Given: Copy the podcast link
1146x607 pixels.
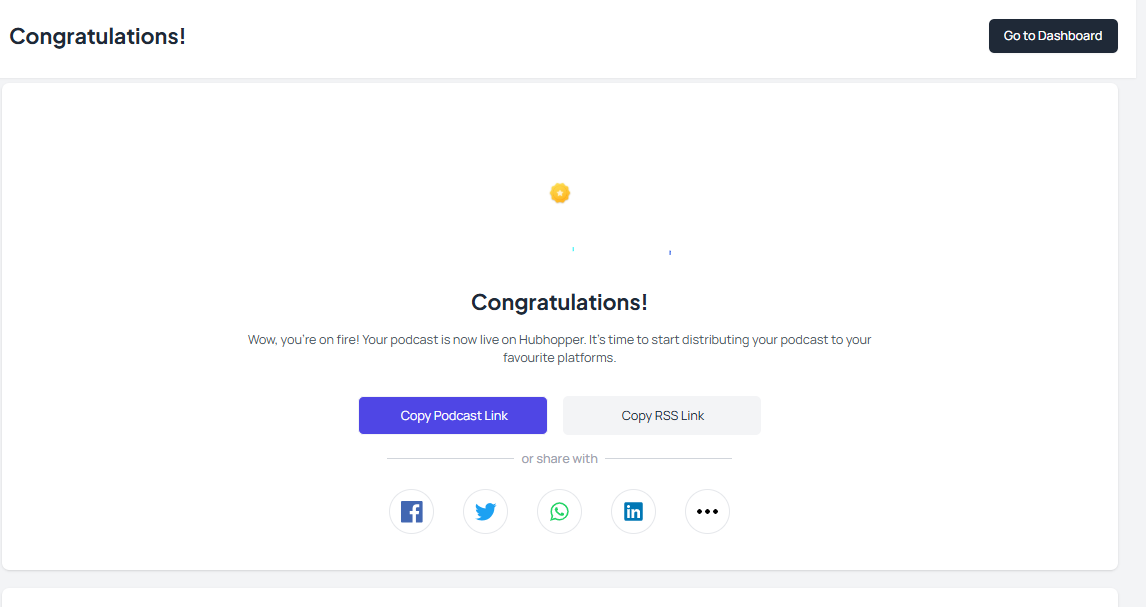Looking at the screenshot, I should click(453, 416).
